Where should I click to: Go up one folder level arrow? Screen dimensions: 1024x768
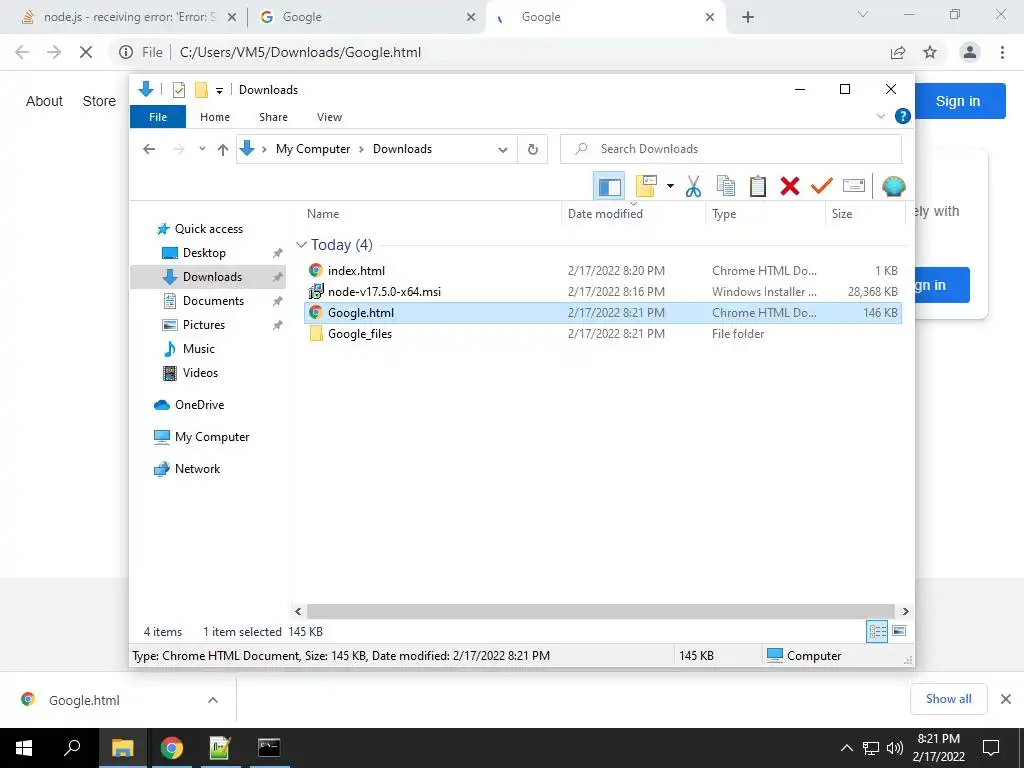click(x=223, y=150)
